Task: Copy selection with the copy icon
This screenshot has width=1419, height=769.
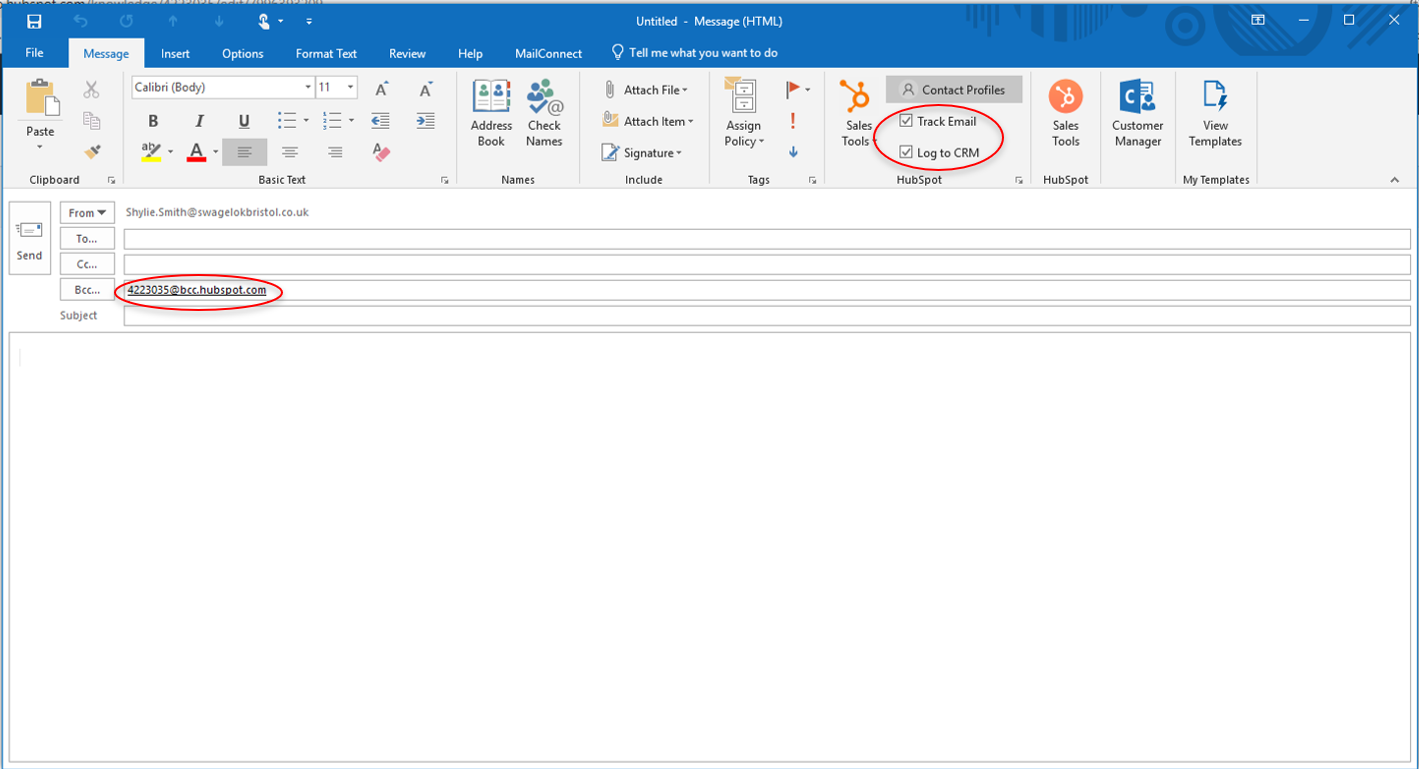Action: pyautogui.click(x=91, y=121)
